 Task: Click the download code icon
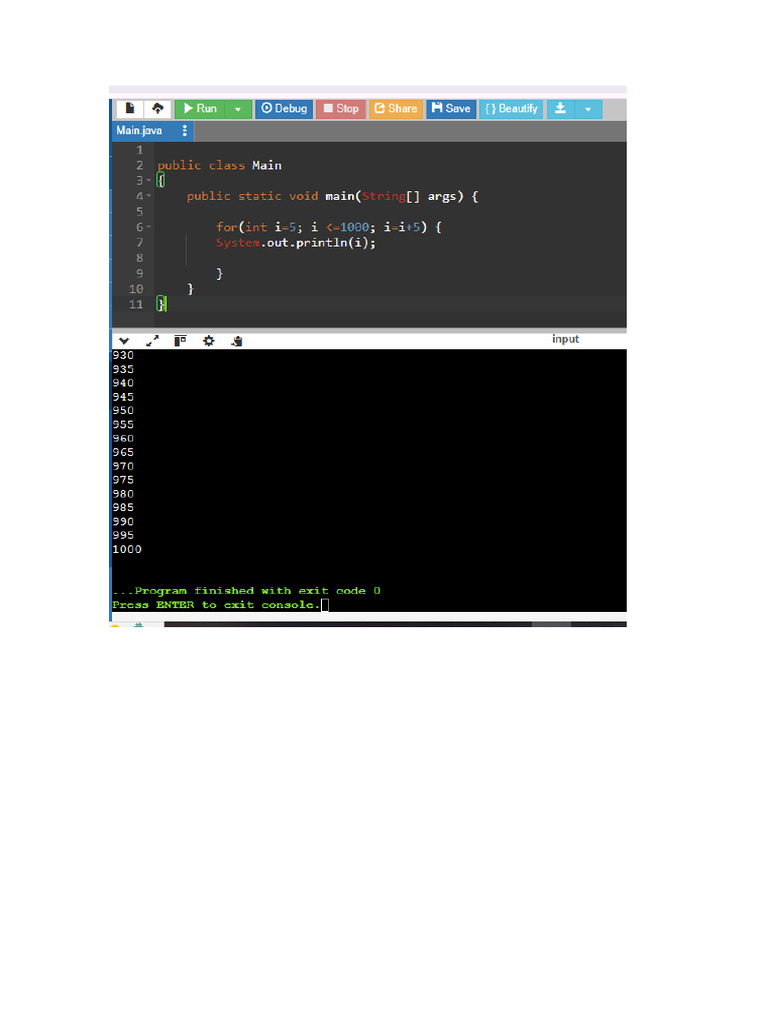560,108
